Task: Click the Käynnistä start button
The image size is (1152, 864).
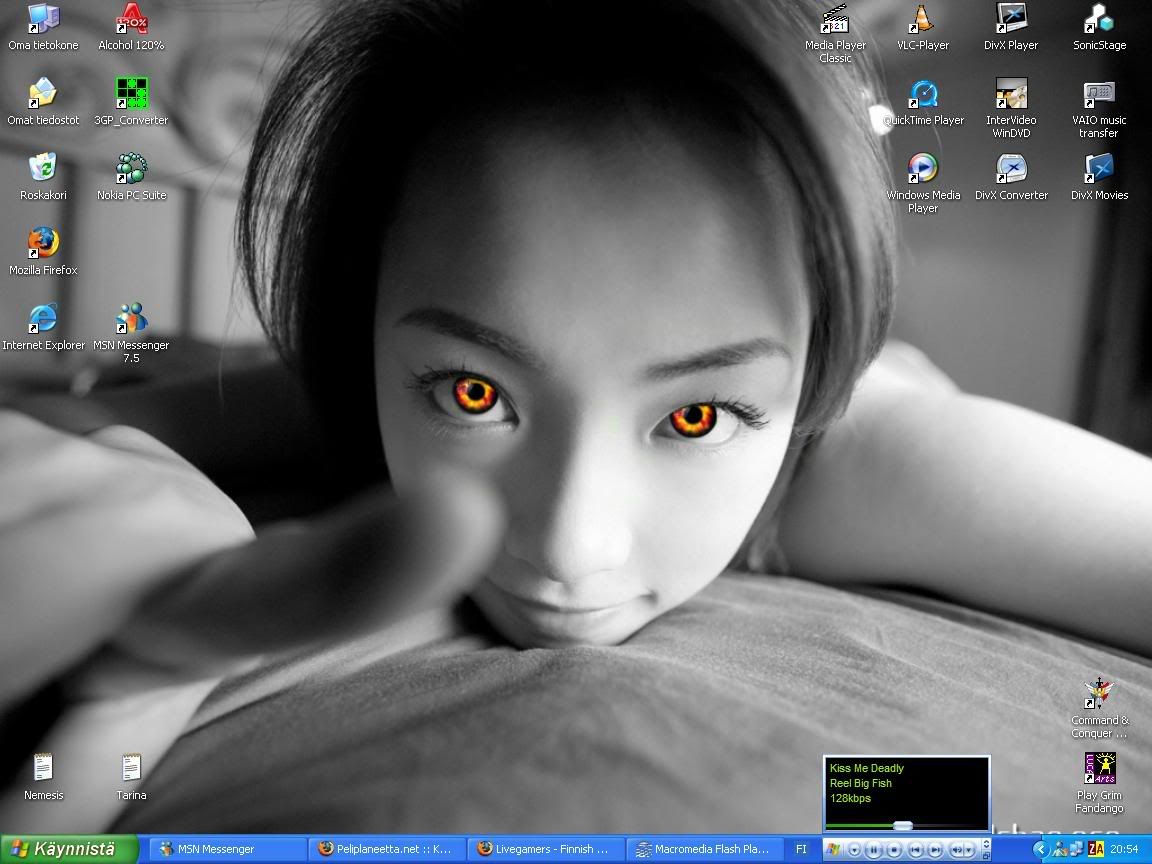Action: [68, 849]
